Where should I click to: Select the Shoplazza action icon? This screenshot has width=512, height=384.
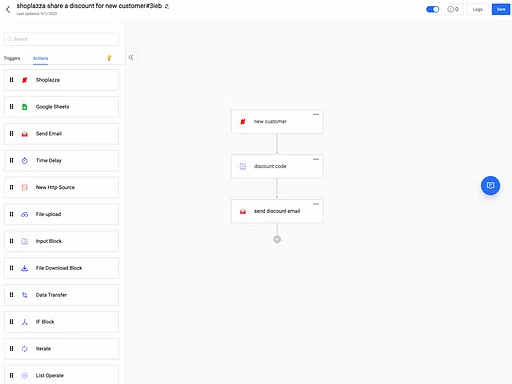pyautogui.click(x=24, y=80)
